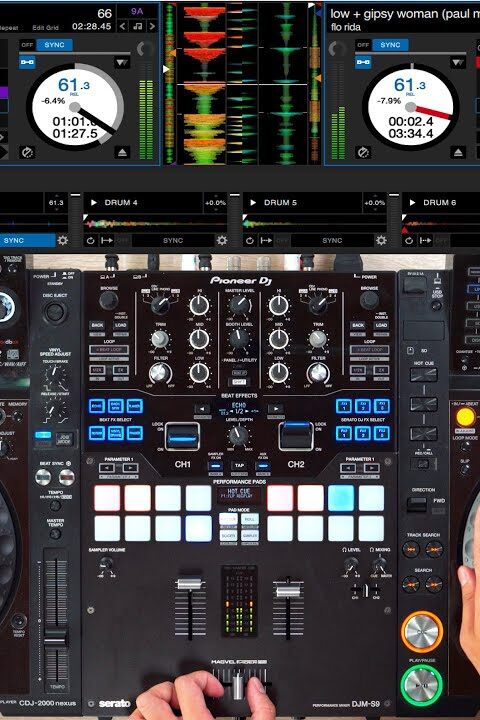Open DRUM 4 slot settings gear
Image resolution: width=480 pixels, height=720 pixels.
222,240
